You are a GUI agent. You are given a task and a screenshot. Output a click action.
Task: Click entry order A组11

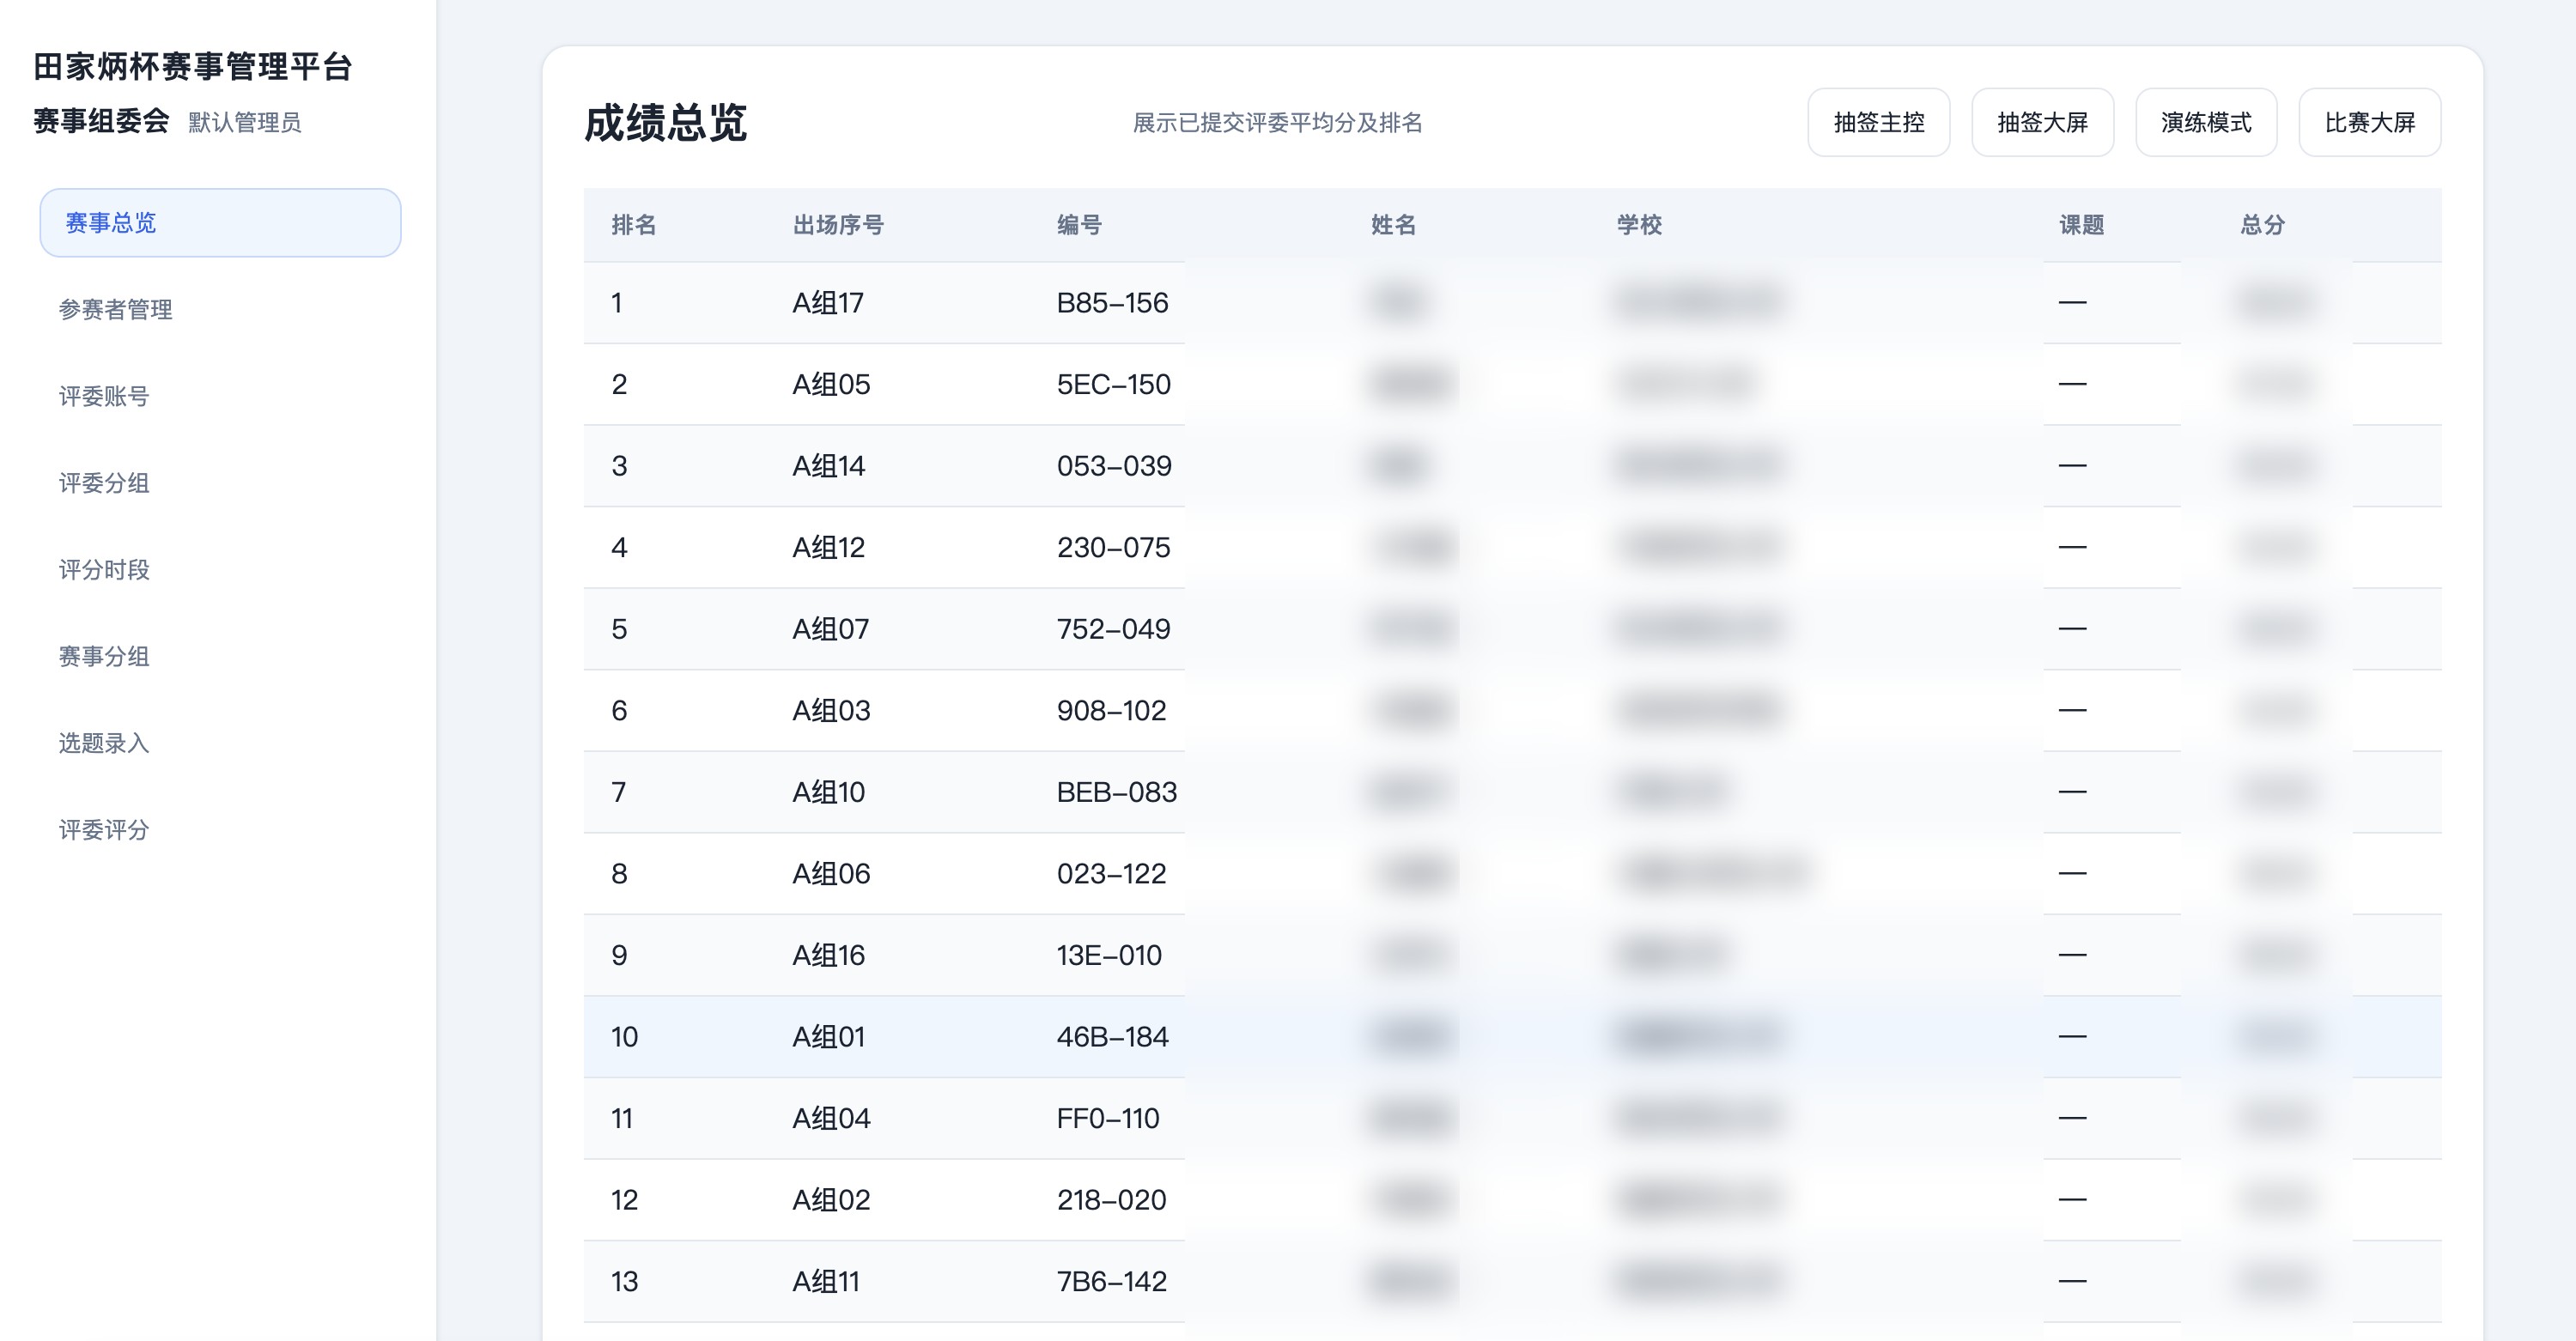pos(826,1281)
